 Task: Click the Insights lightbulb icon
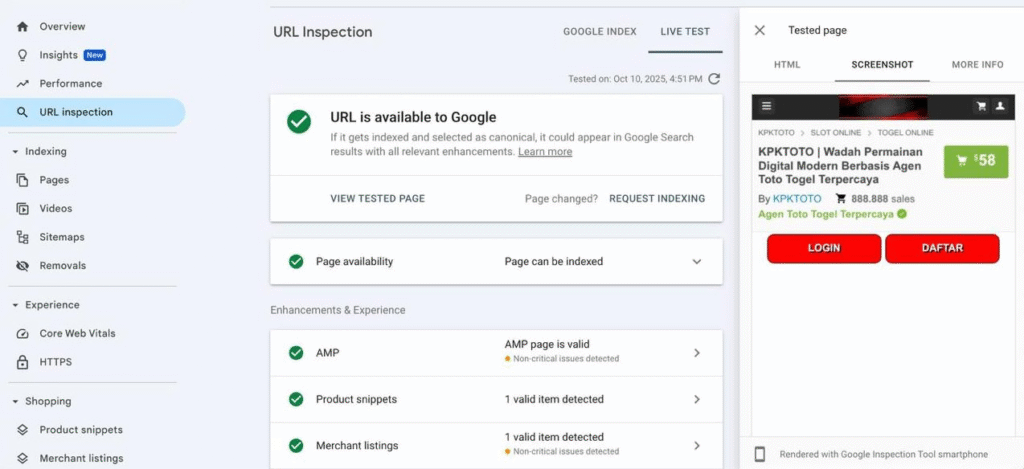[x=22, y=55]
